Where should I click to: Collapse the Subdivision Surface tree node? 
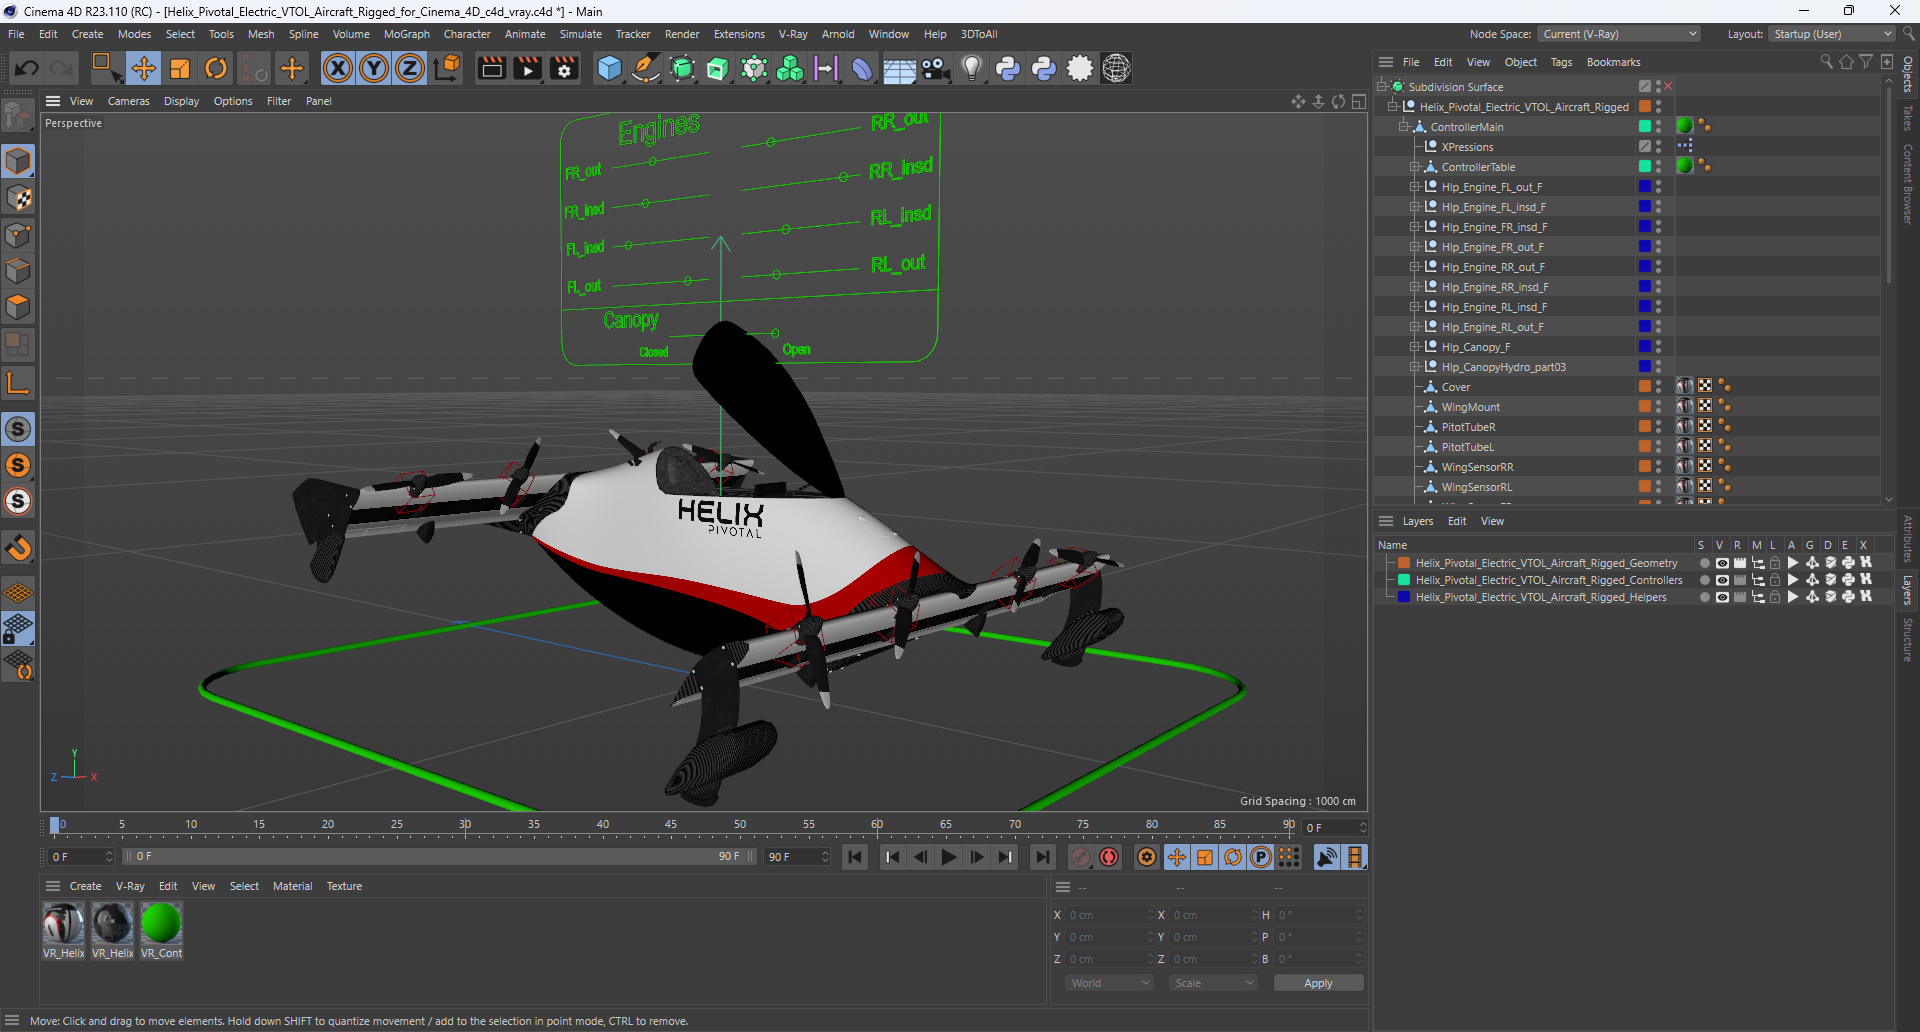(1381, 86)
